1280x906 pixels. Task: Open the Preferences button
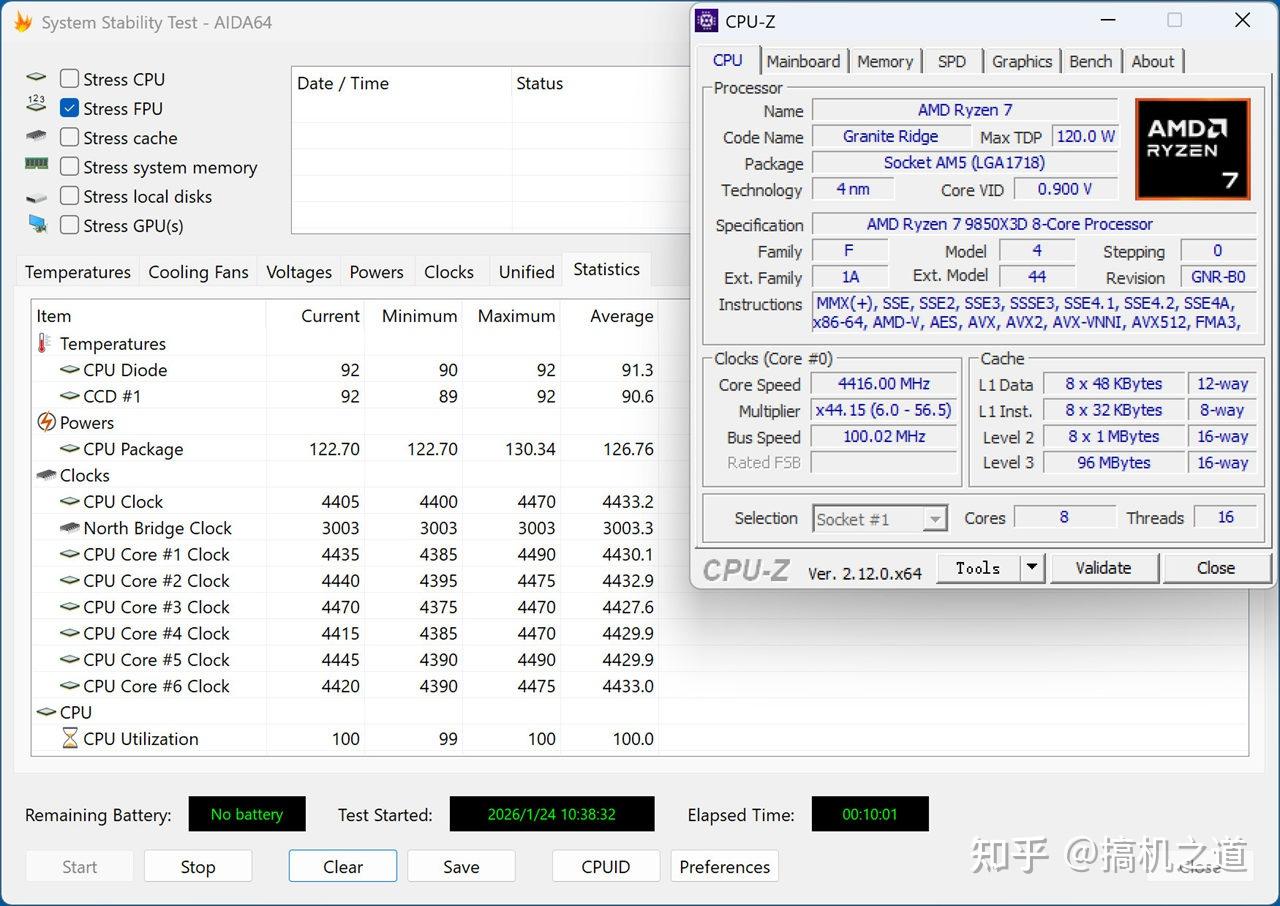pos(725,867)
